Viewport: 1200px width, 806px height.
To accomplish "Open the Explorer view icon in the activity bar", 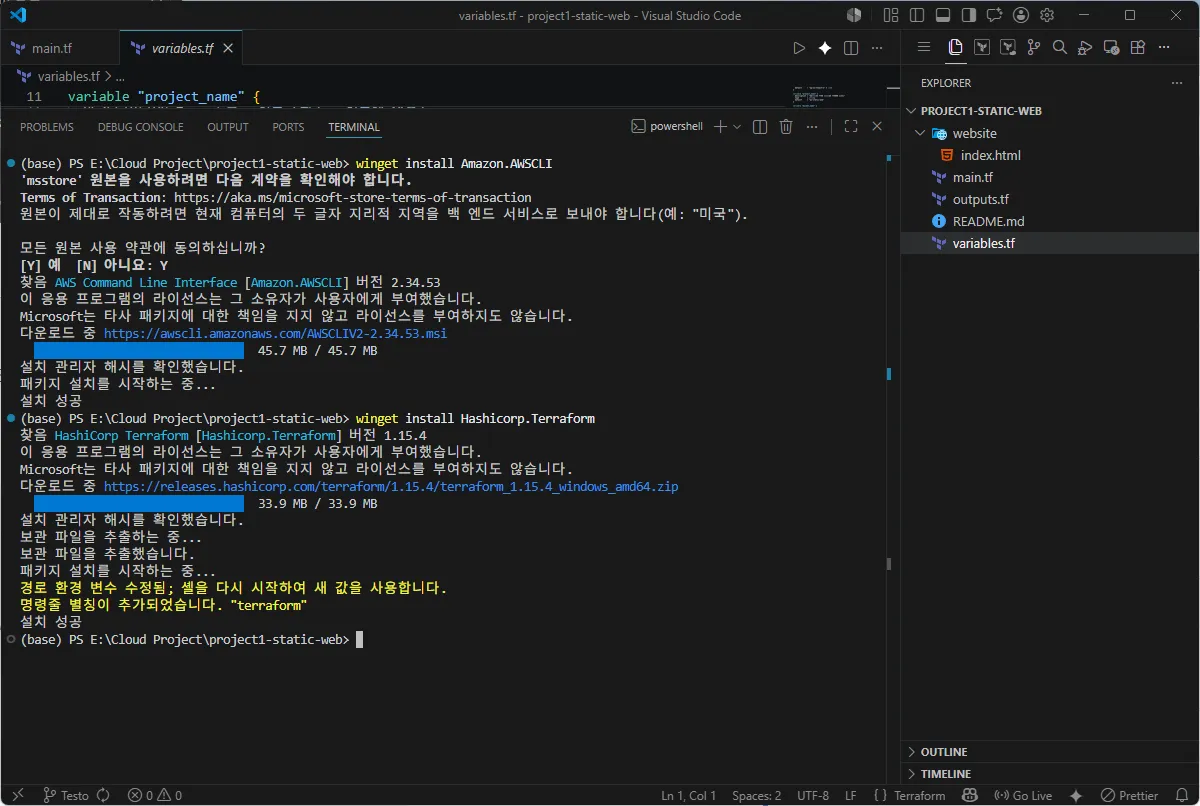I will pyautogui.click(x=956, y=47).
